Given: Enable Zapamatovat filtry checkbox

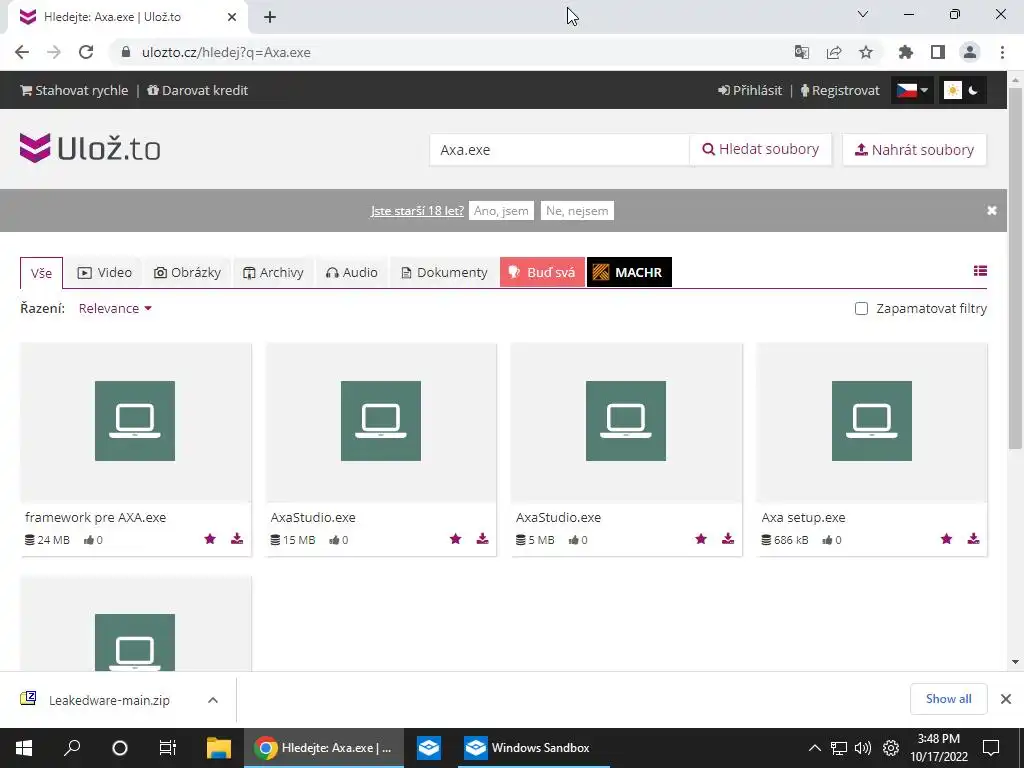Looking at the screenshot, I should click(x=861, y=308).
